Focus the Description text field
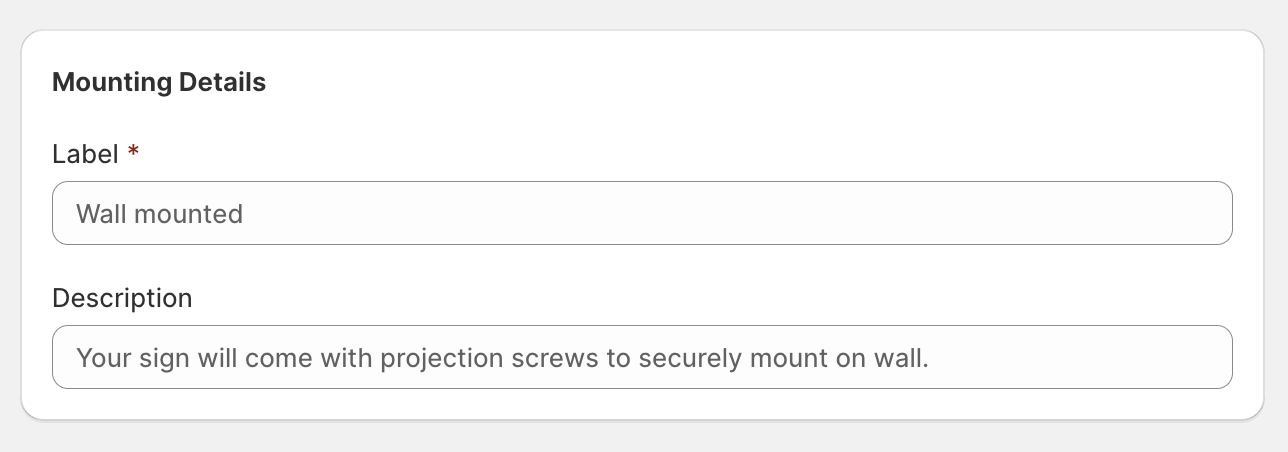 [x=640, y=357]
